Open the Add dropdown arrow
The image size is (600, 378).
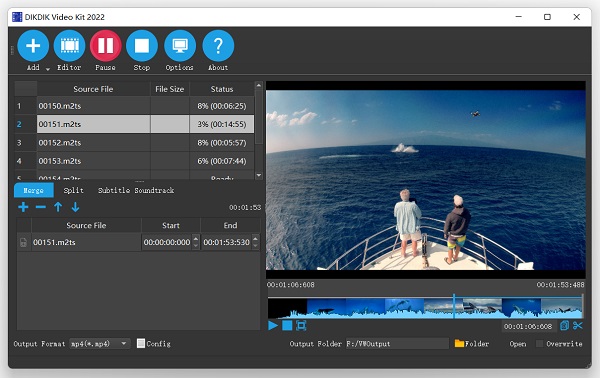tap(48, 69)
